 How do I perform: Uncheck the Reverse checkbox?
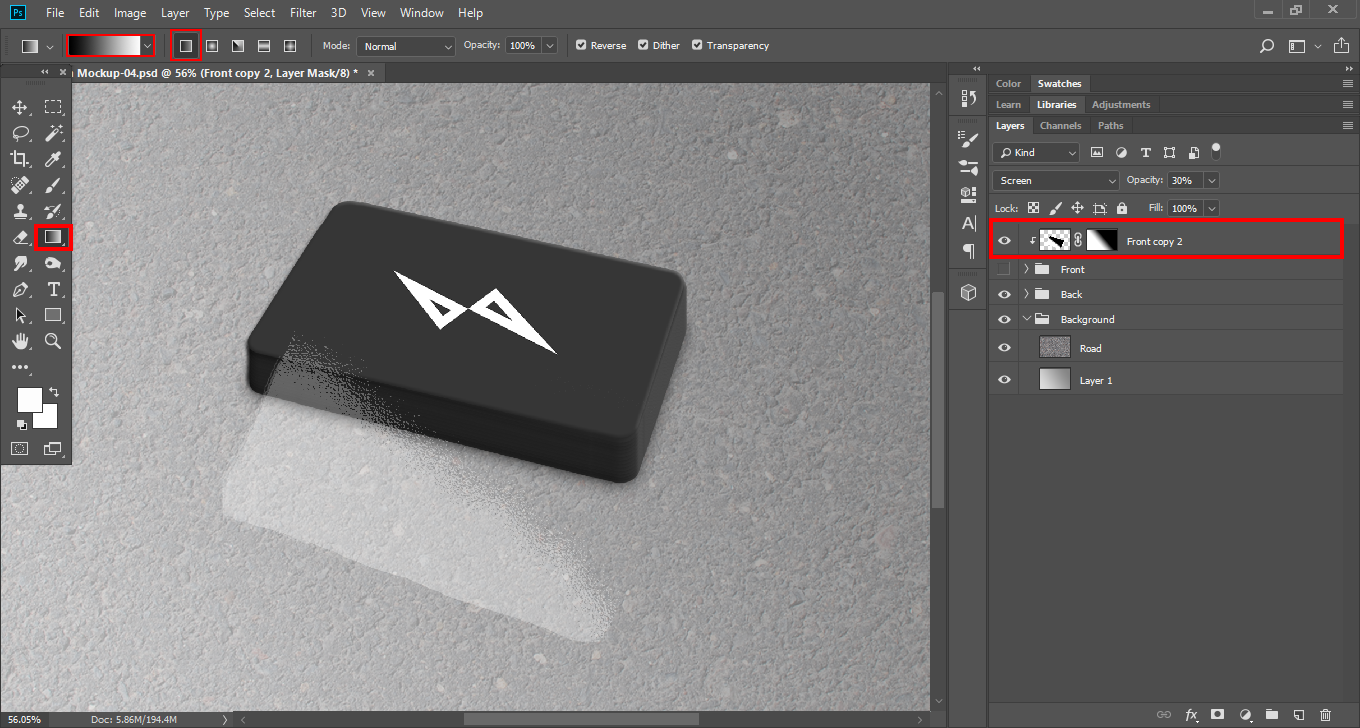(581, 46)
